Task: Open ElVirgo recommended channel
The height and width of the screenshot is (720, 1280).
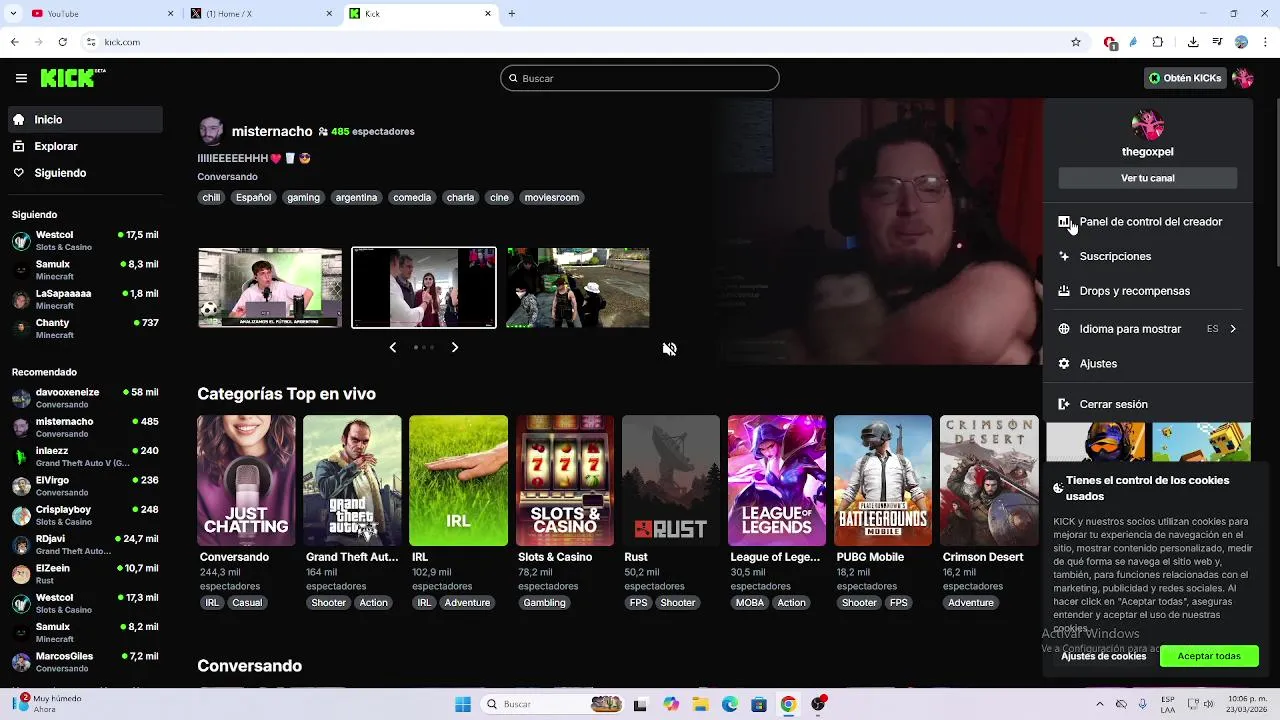Action: [x=85, y=486]
